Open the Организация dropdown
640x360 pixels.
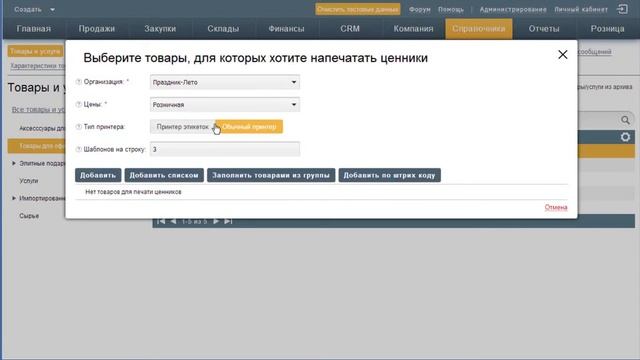pyautogui.click(x=224, y=82)
